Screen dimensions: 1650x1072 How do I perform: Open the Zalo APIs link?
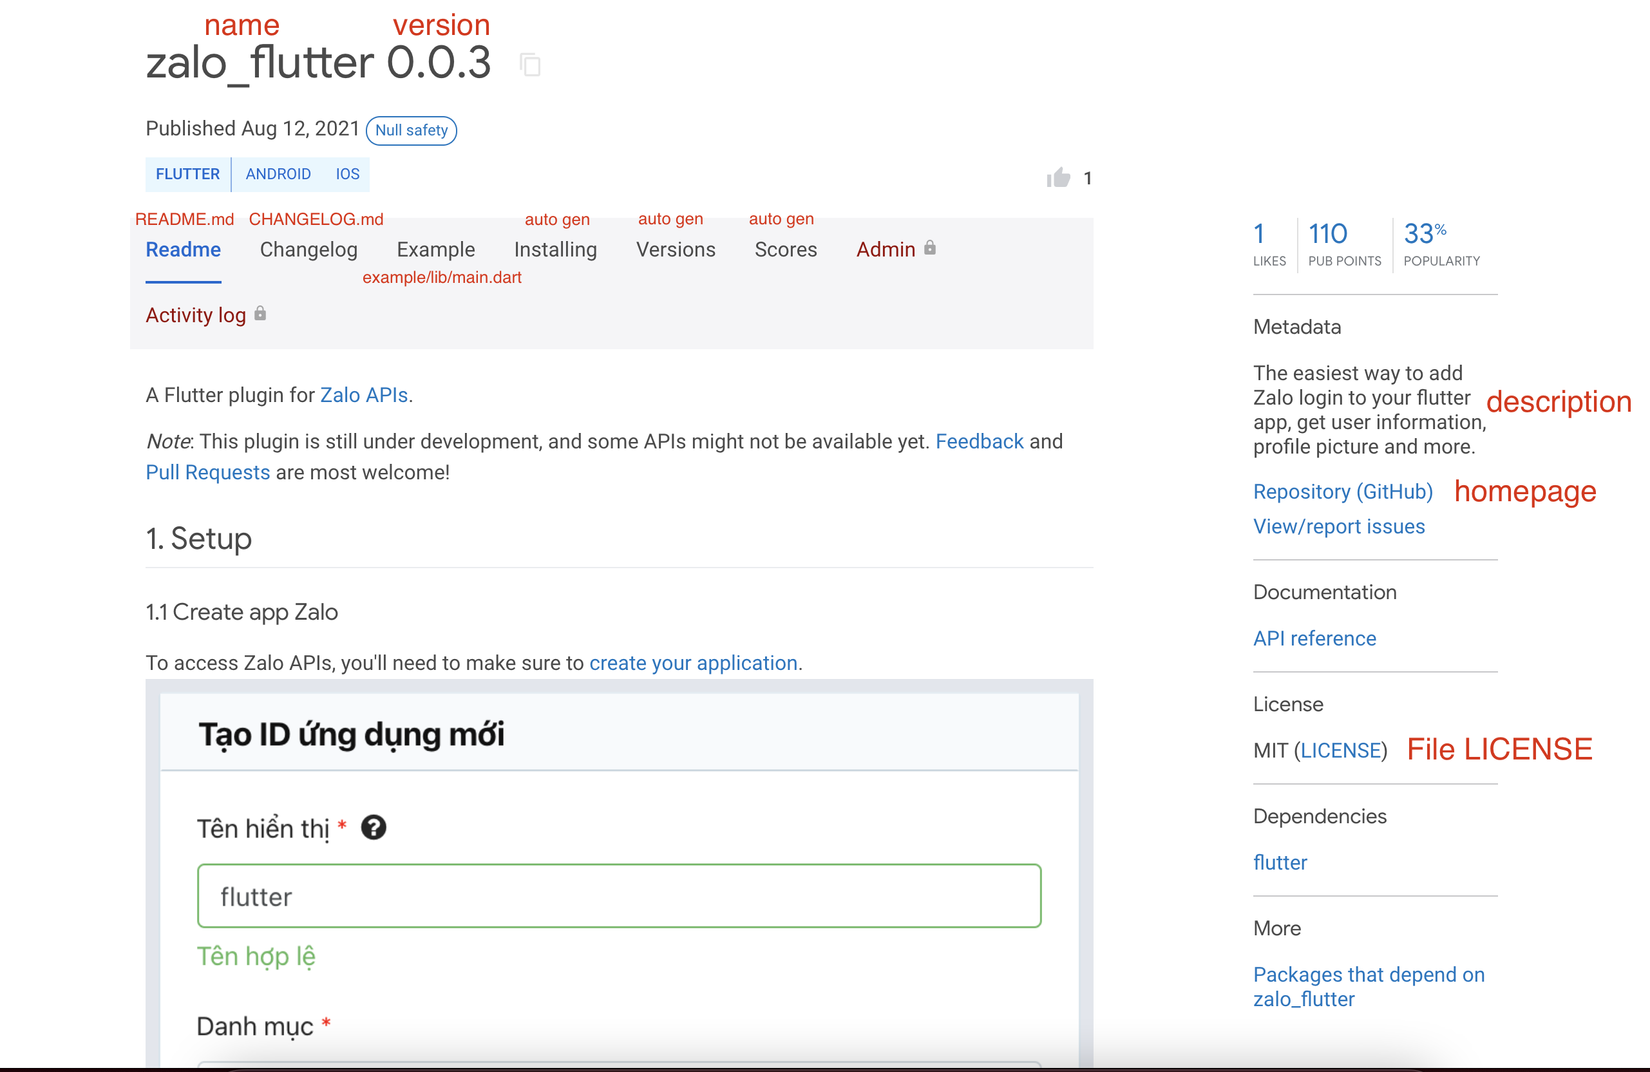click(x=364, y=394)
